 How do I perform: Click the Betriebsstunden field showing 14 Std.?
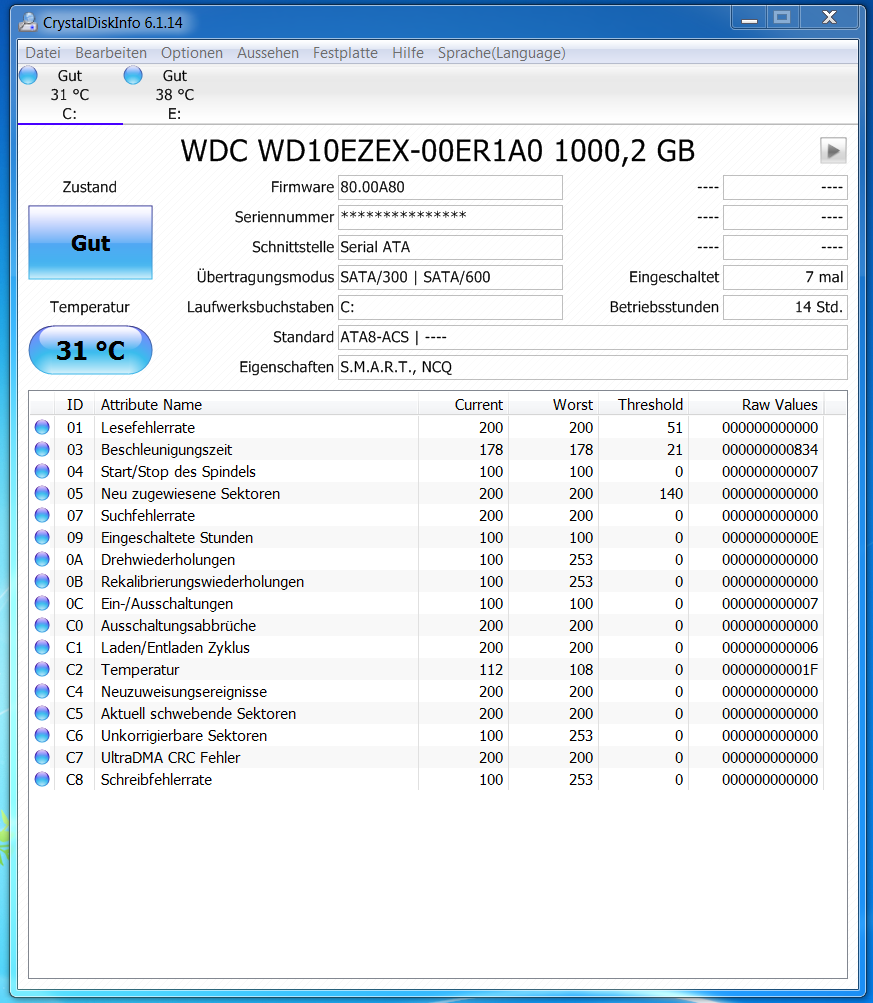785,307
